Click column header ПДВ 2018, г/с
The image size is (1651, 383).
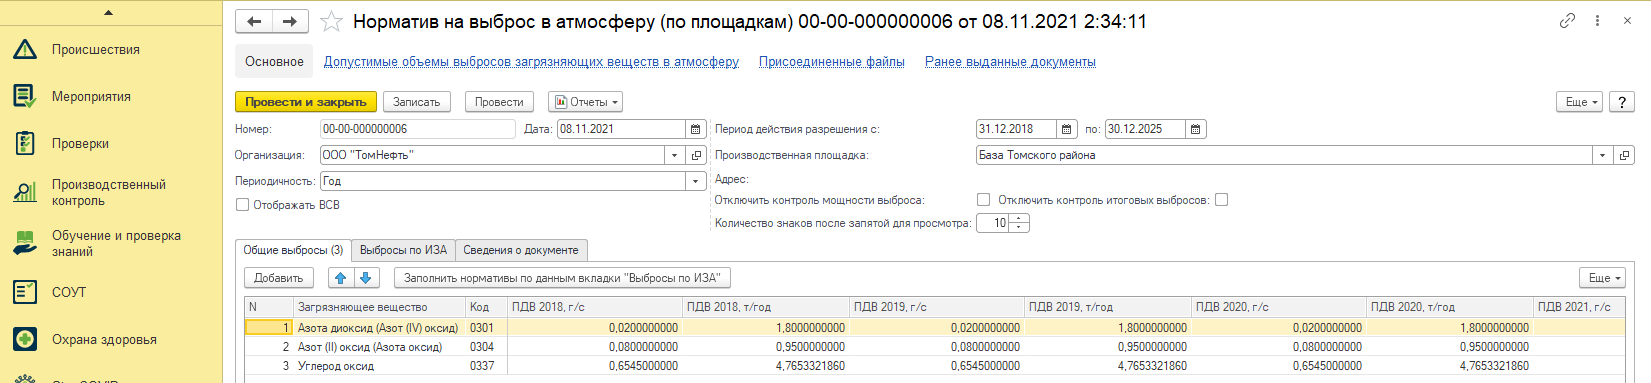pyautogui.click(x=594, y=307)
